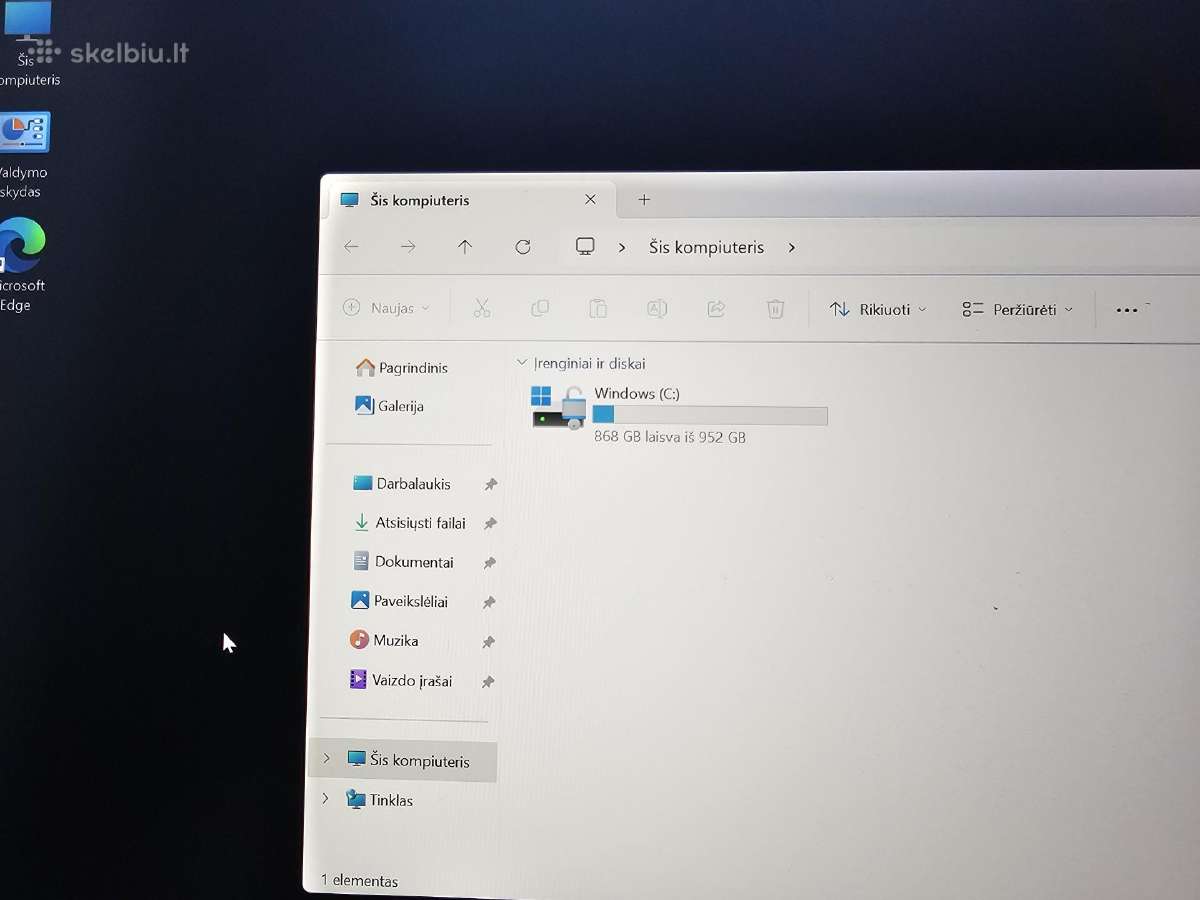The height and width of the screenshot is (900, 1200).
Task: Open Paveikslėliai quick access folder
Action: coord(399,601)
